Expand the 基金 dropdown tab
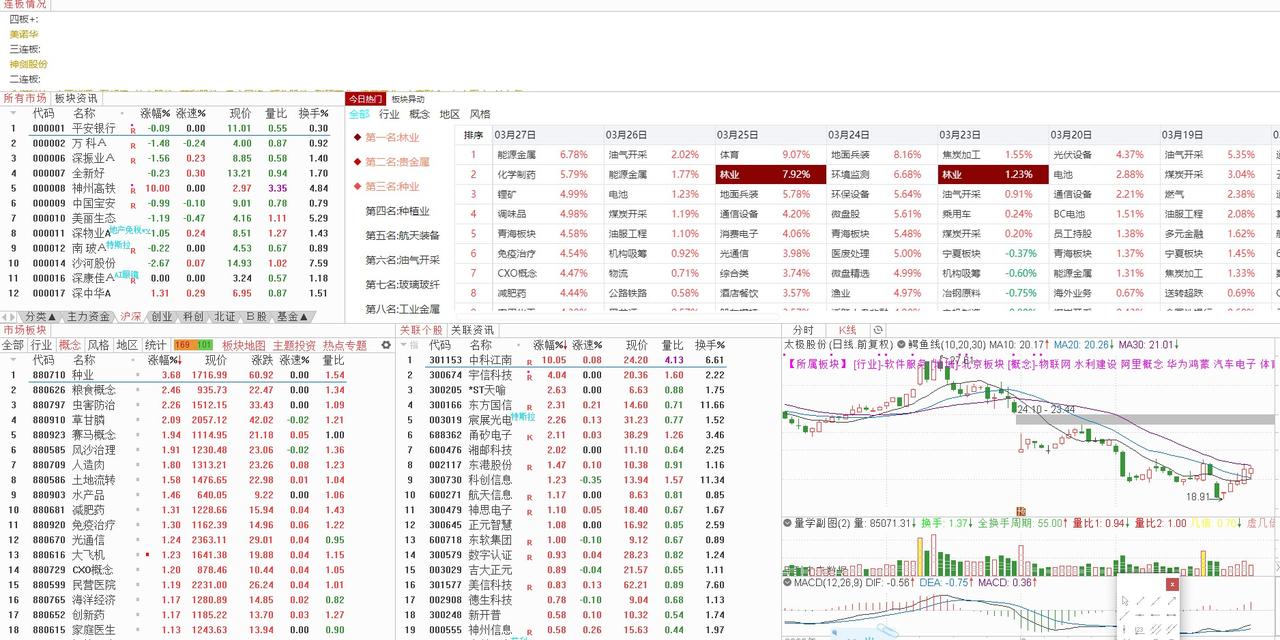 [x=292, y=317]
